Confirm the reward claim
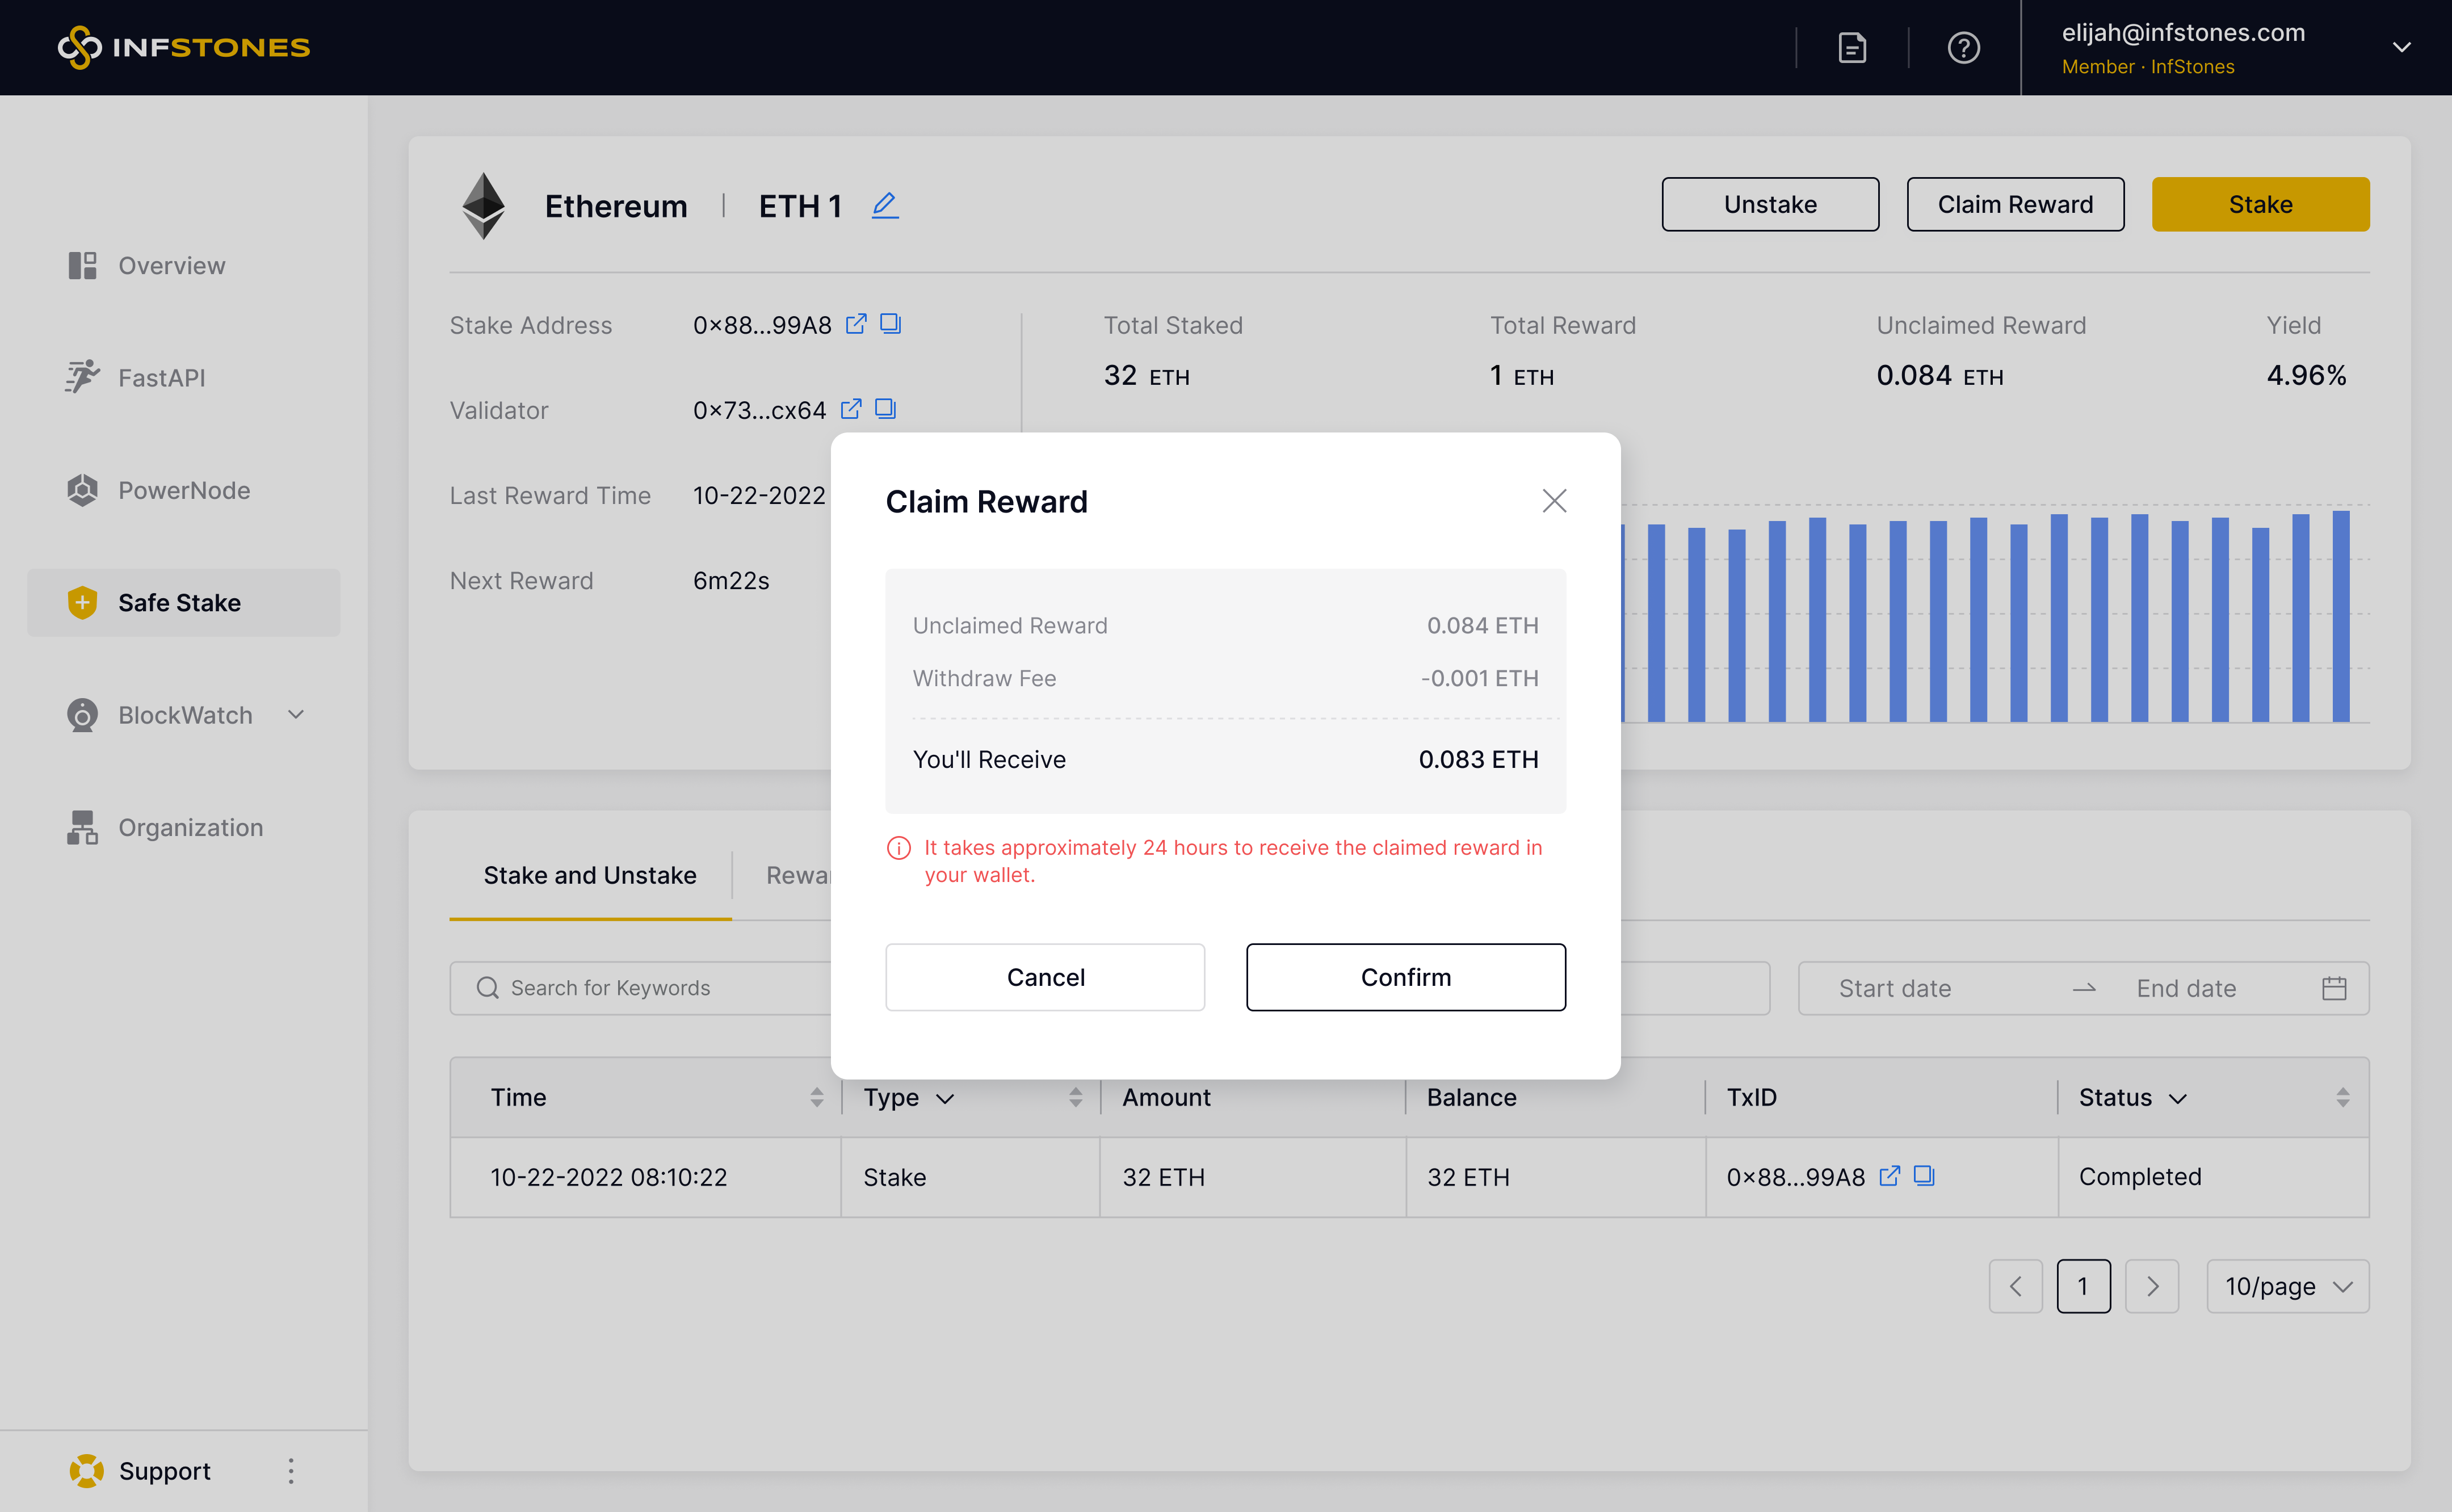 coord(1405,977)
